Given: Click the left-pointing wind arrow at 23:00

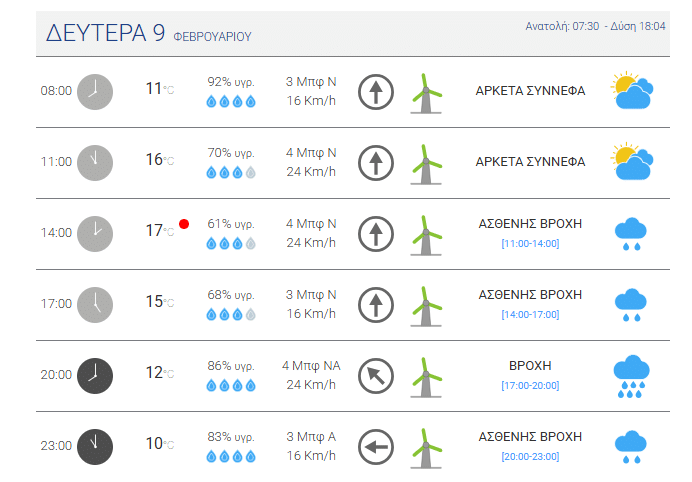Looking at the screenshot, I should tap(376, 446).
